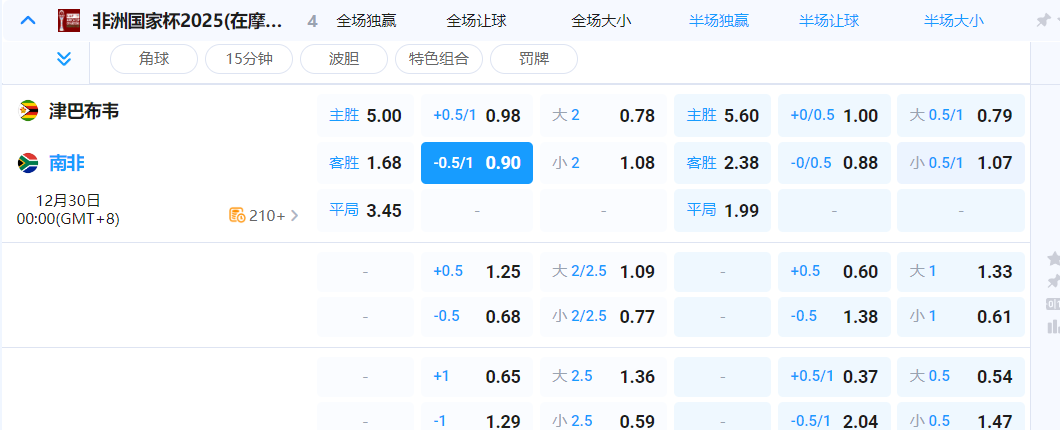Open the 罚牌 markets tab
Viewport: 1060px width, 430px height.
click(533, 59)
